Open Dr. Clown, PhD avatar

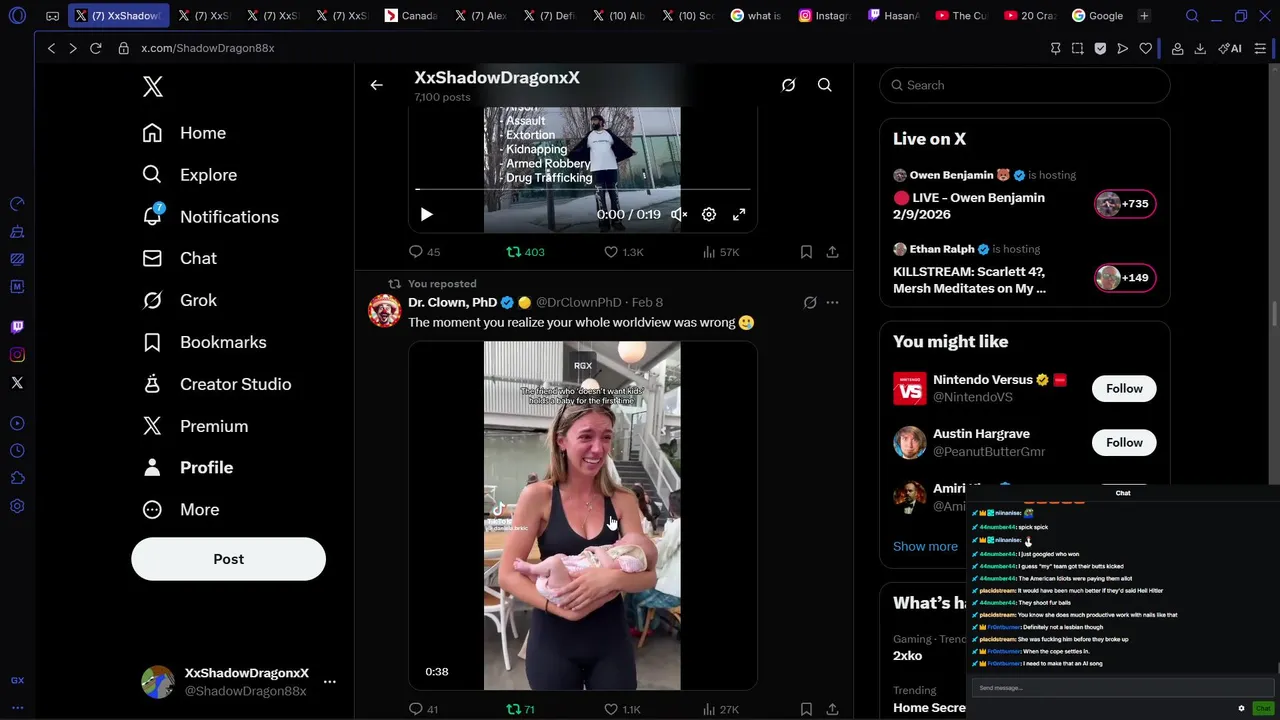point(384,311)
